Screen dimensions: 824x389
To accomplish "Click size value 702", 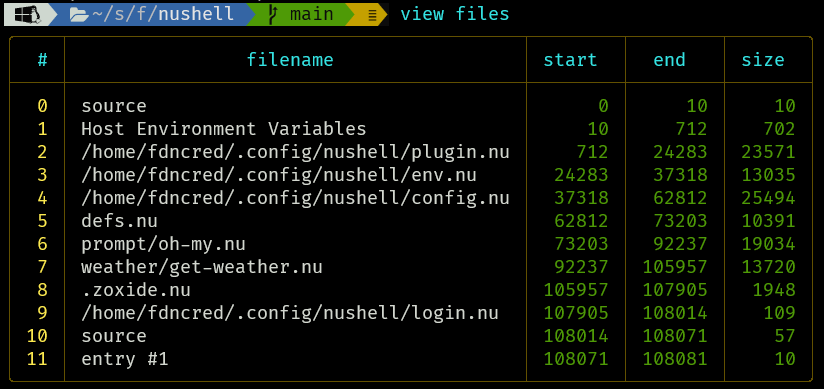I will (x=779, y=129).
